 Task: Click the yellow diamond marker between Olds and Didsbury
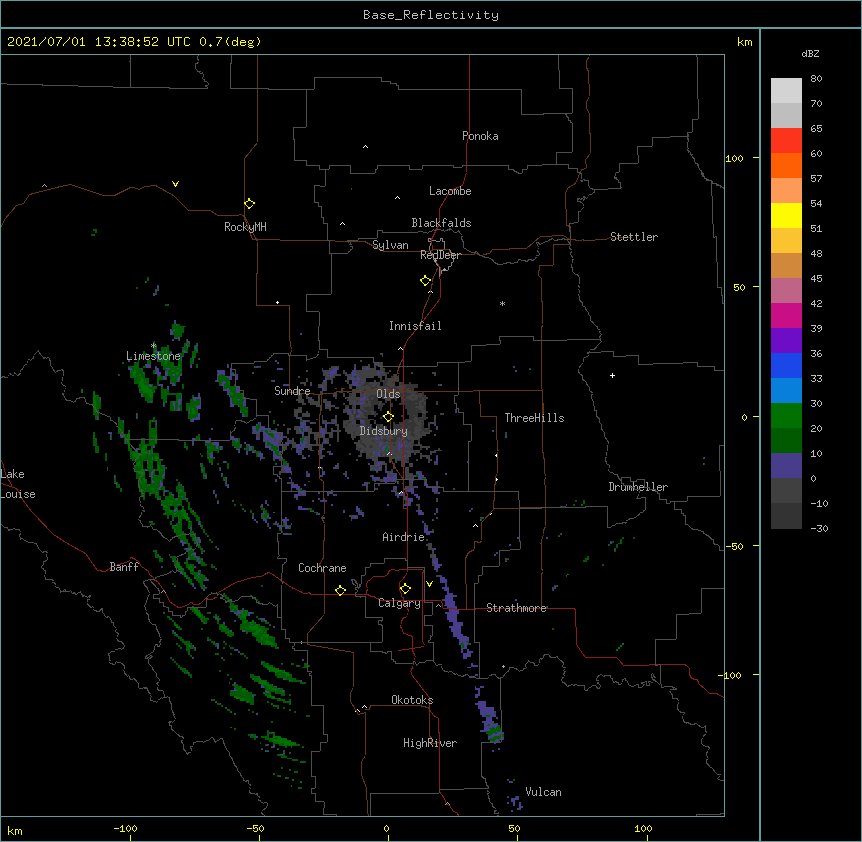coord(388,416)
